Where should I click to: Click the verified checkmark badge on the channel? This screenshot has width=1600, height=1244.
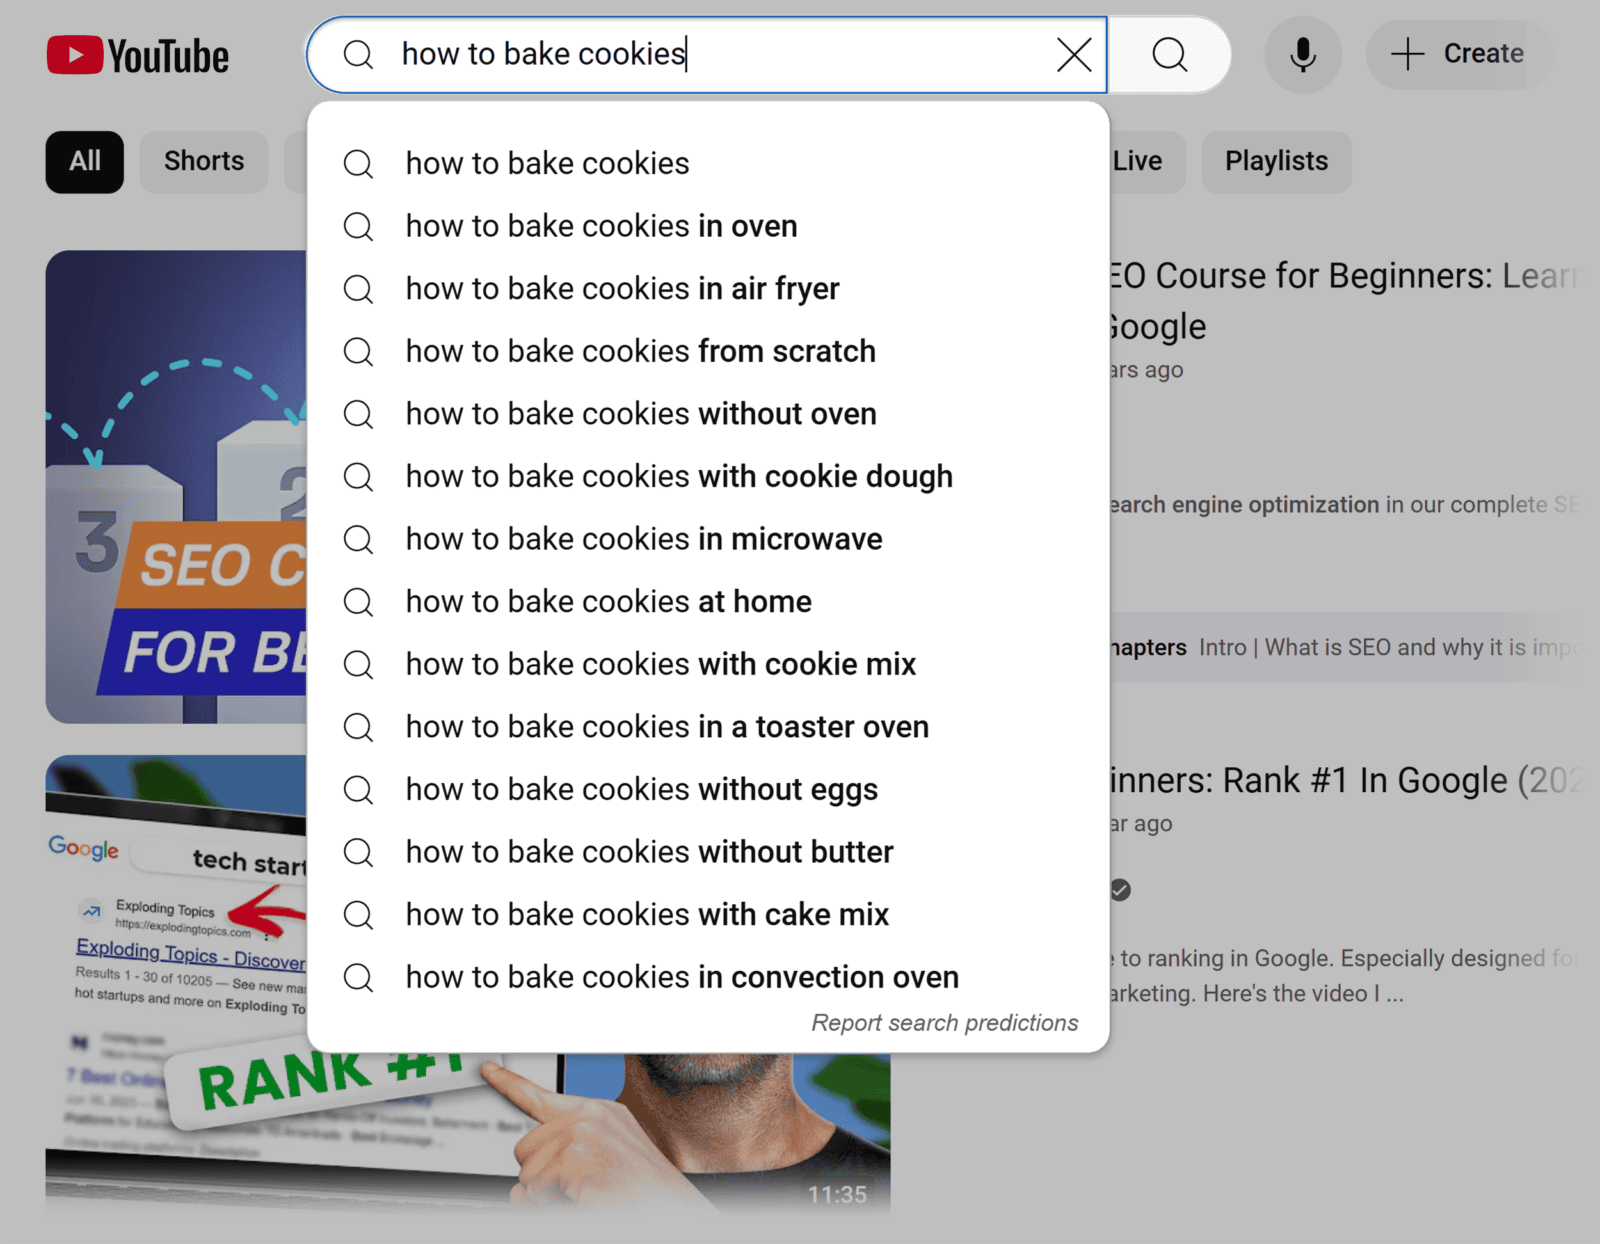[1119, 891]
